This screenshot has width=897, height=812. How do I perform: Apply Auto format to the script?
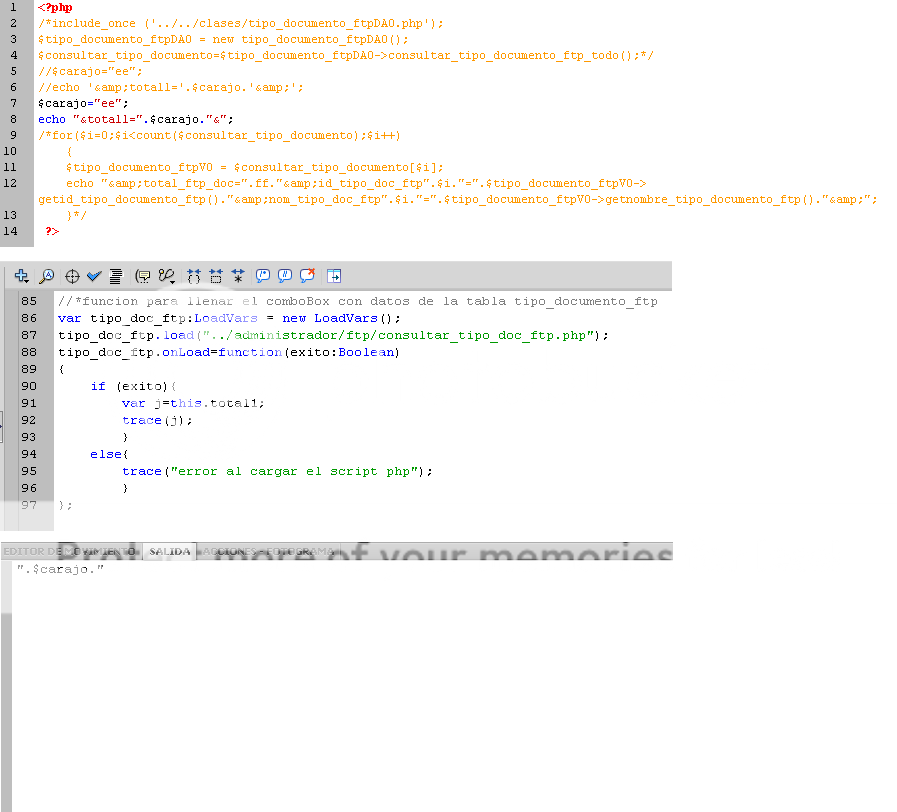pos(116,276)
